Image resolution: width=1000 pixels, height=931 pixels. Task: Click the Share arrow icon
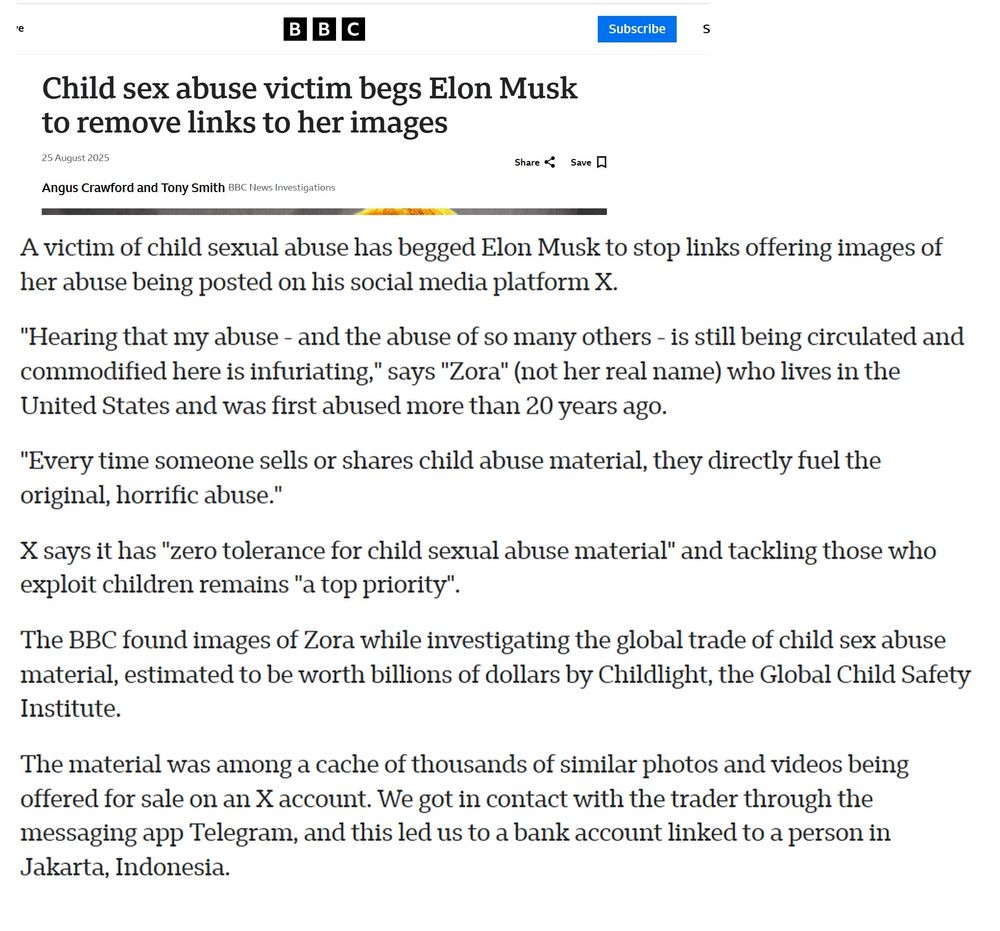550,162
